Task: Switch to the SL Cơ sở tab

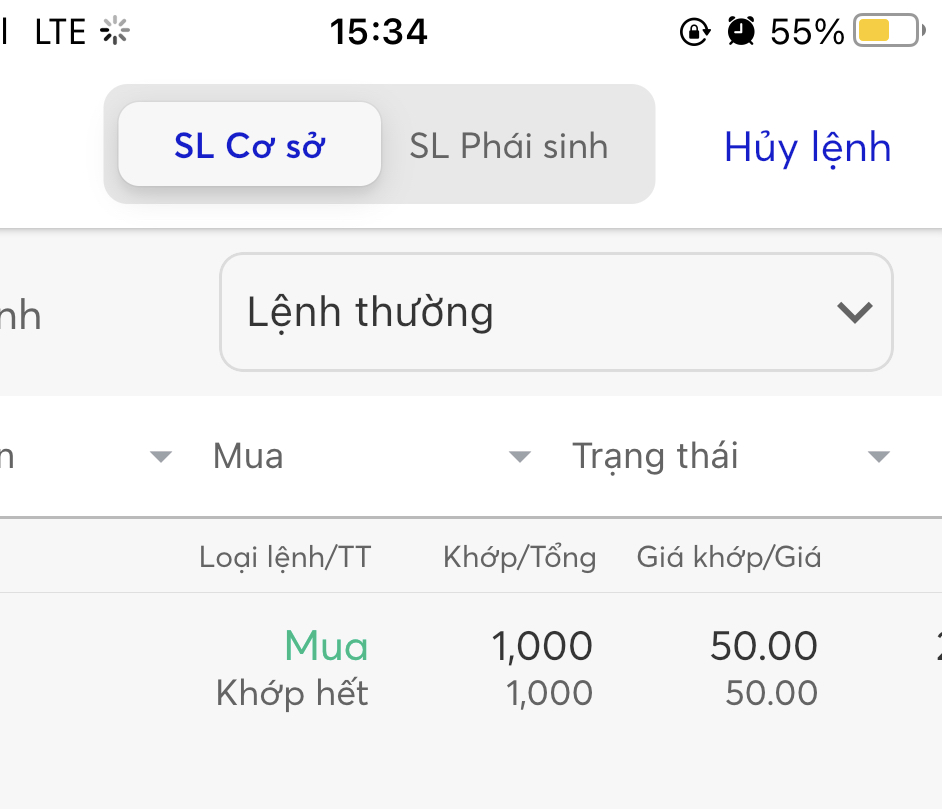Action: tap(250, 145)
